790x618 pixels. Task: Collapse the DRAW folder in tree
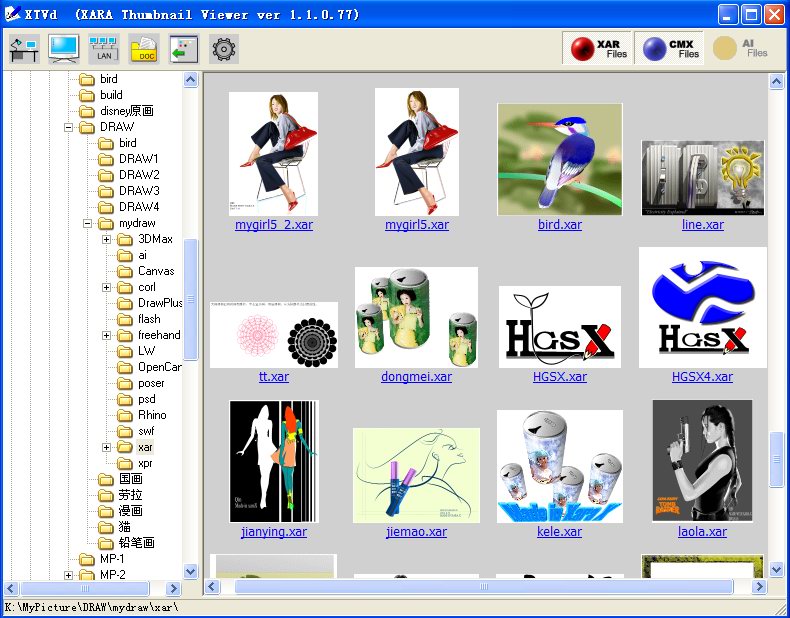point(69,127)
